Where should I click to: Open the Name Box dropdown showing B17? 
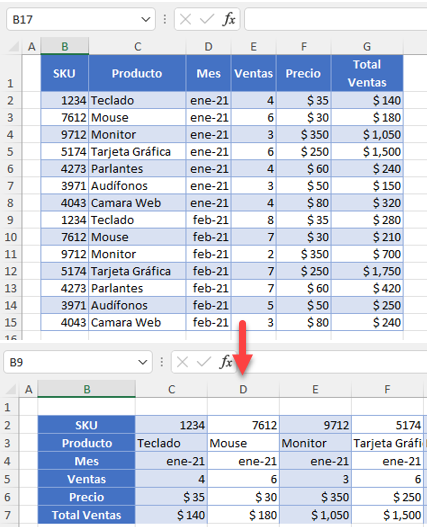click(x=146, y=19)
